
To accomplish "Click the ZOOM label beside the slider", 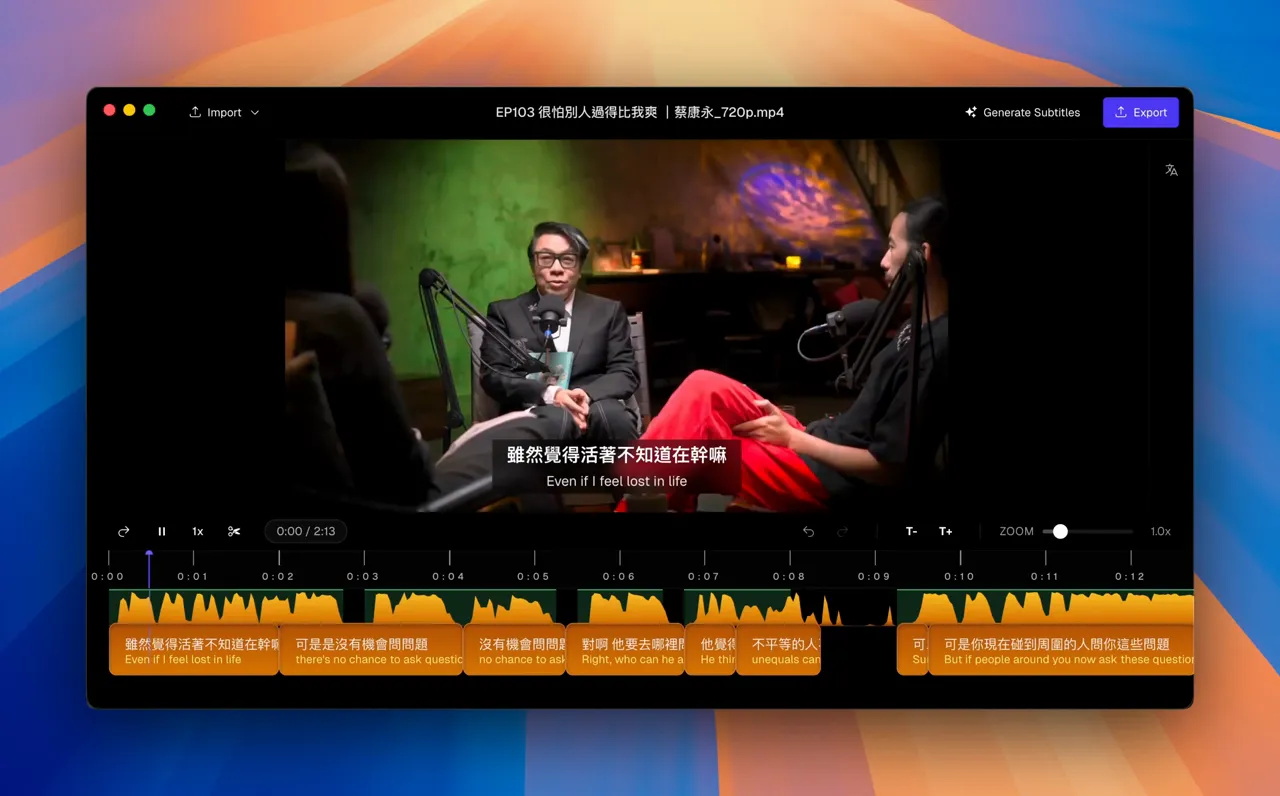I will (x=1016, y=531).
